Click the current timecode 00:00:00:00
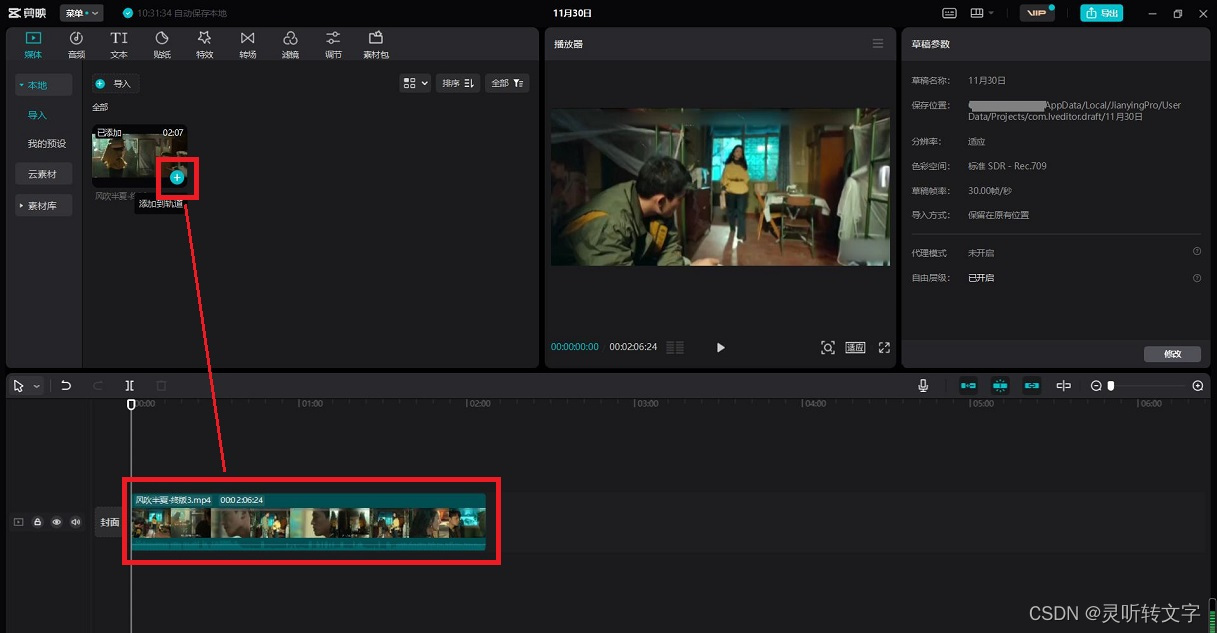 click(x=575, y=347)
